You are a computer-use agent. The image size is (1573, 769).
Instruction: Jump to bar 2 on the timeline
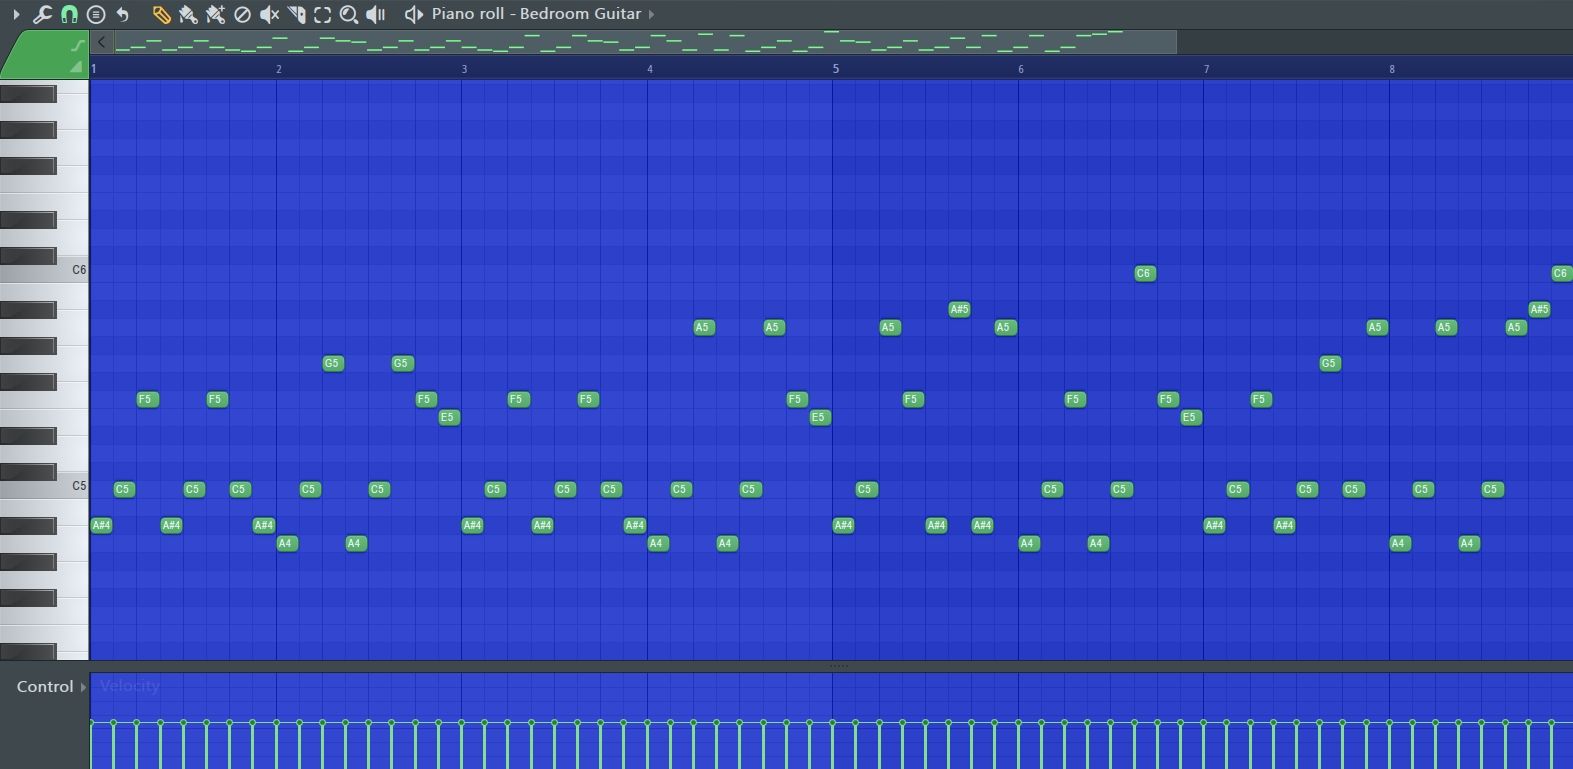coord(279,69)
